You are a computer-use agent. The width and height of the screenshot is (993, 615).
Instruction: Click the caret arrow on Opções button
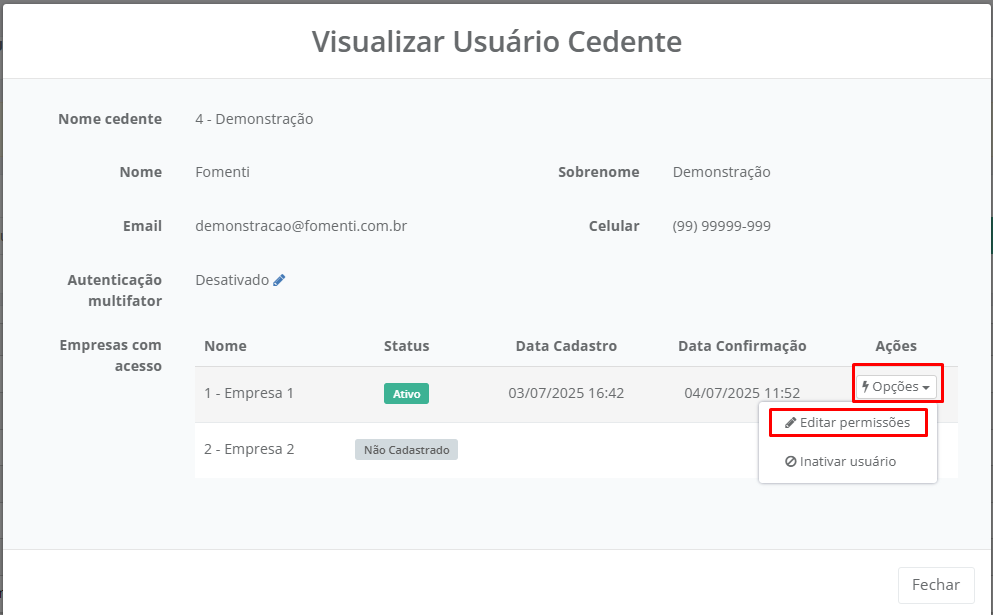(x=926, y=388)
